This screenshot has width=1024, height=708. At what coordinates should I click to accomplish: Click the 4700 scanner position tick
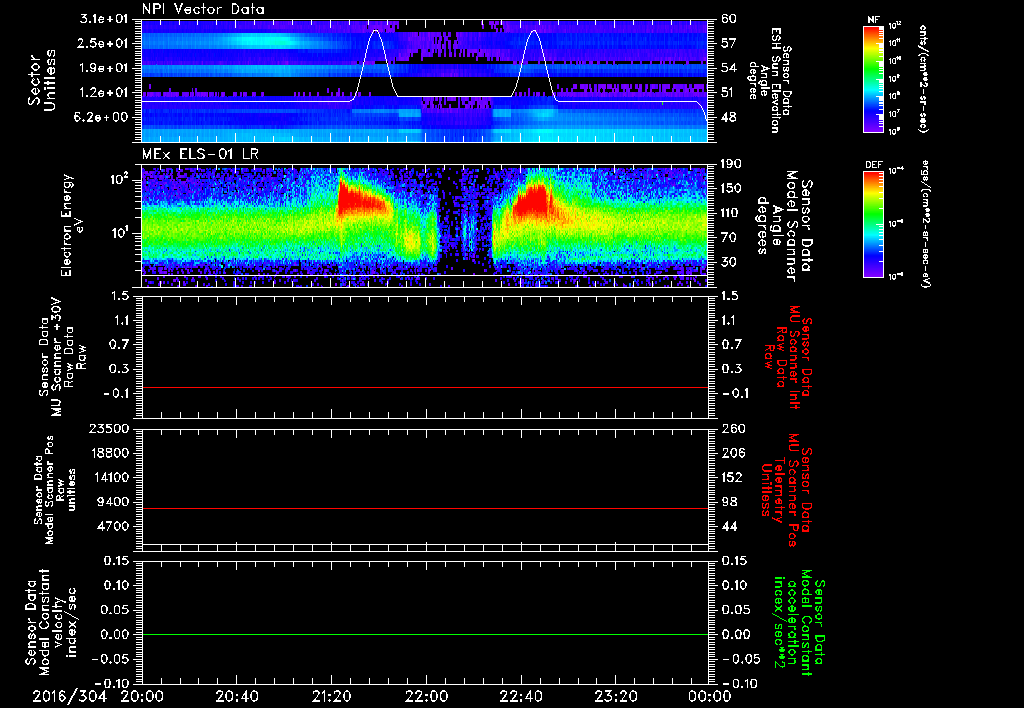click(113, 526)
